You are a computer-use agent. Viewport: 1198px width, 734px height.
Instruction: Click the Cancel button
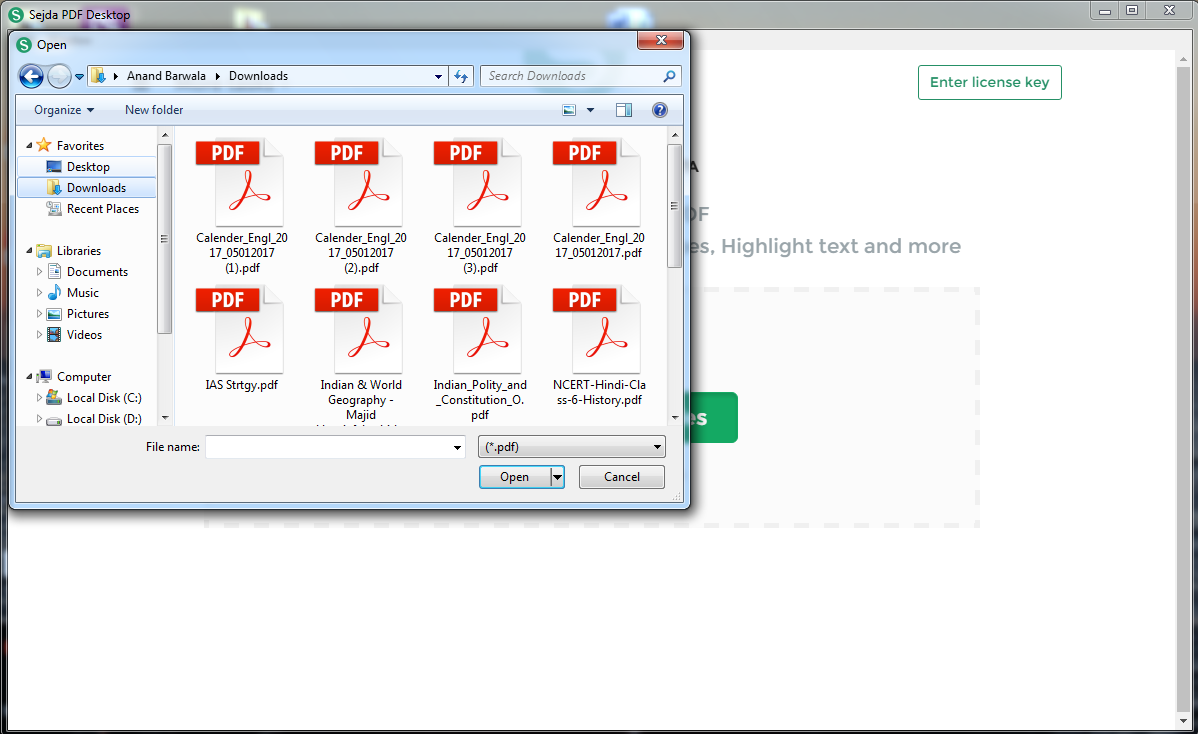(x=622, y=477)
